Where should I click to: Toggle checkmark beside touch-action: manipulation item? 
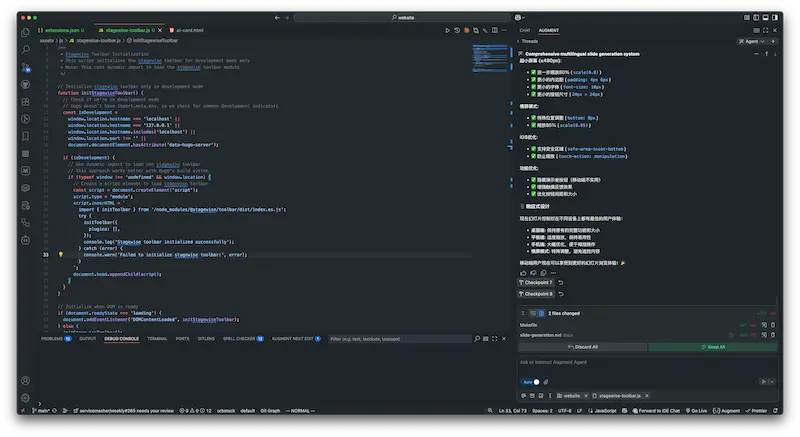pos(533,156)
